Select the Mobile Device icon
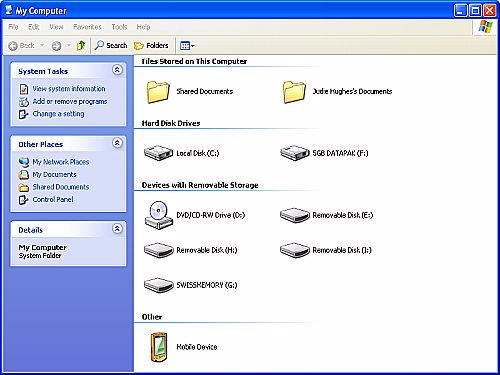500x375 pixels. click(158, 347)
